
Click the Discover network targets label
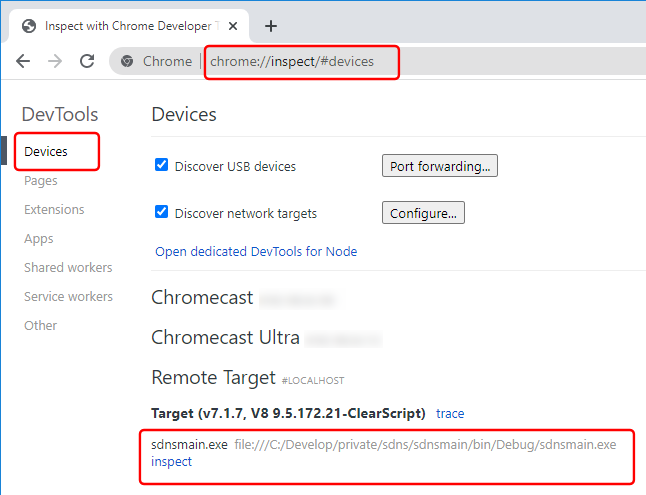[x=246, y=213]
